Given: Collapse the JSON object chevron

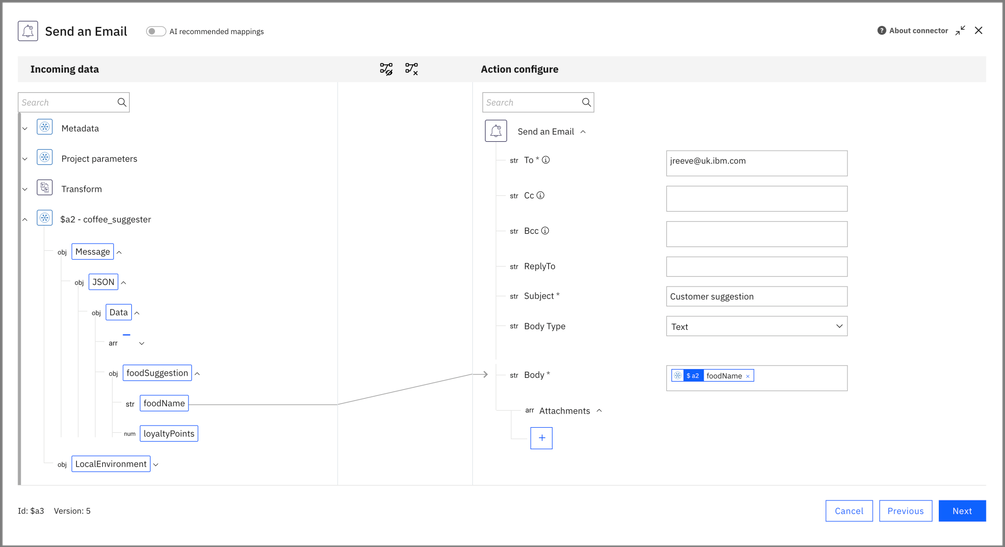Looking at the screenshot, I should pos(124,283).
